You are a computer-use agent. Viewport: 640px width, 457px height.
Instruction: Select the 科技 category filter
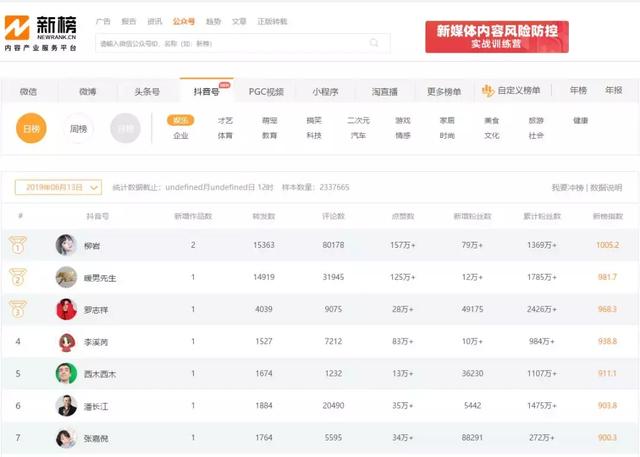tap(314, 135)
